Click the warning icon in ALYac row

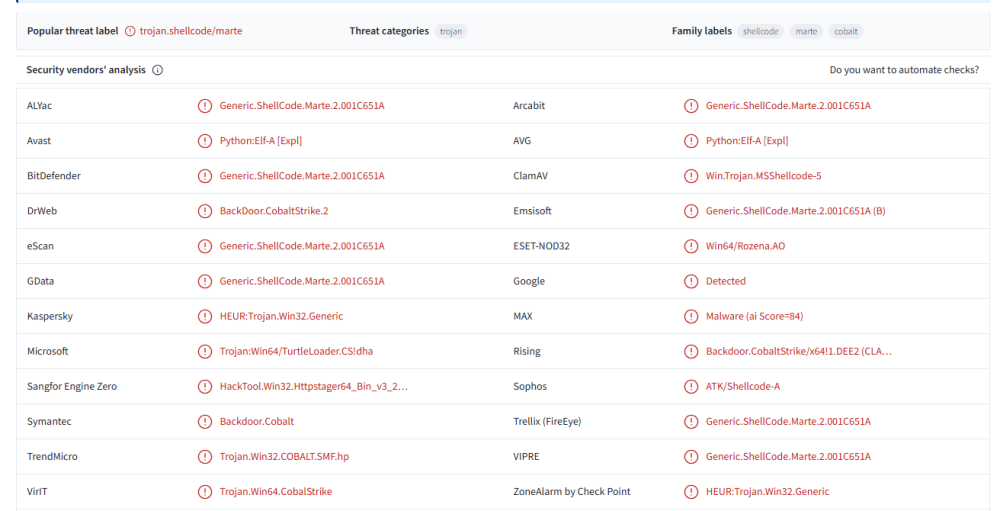click(x=205, y=106)
